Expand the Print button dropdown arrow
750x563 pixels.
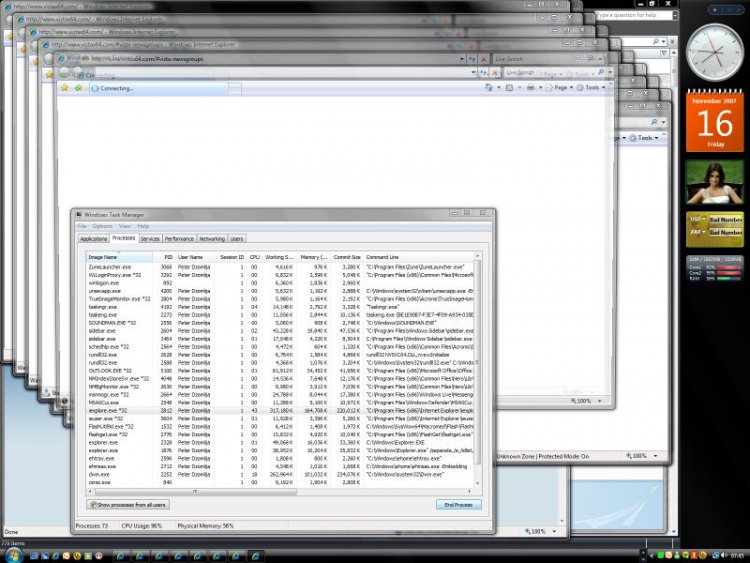tap(540, 88)
